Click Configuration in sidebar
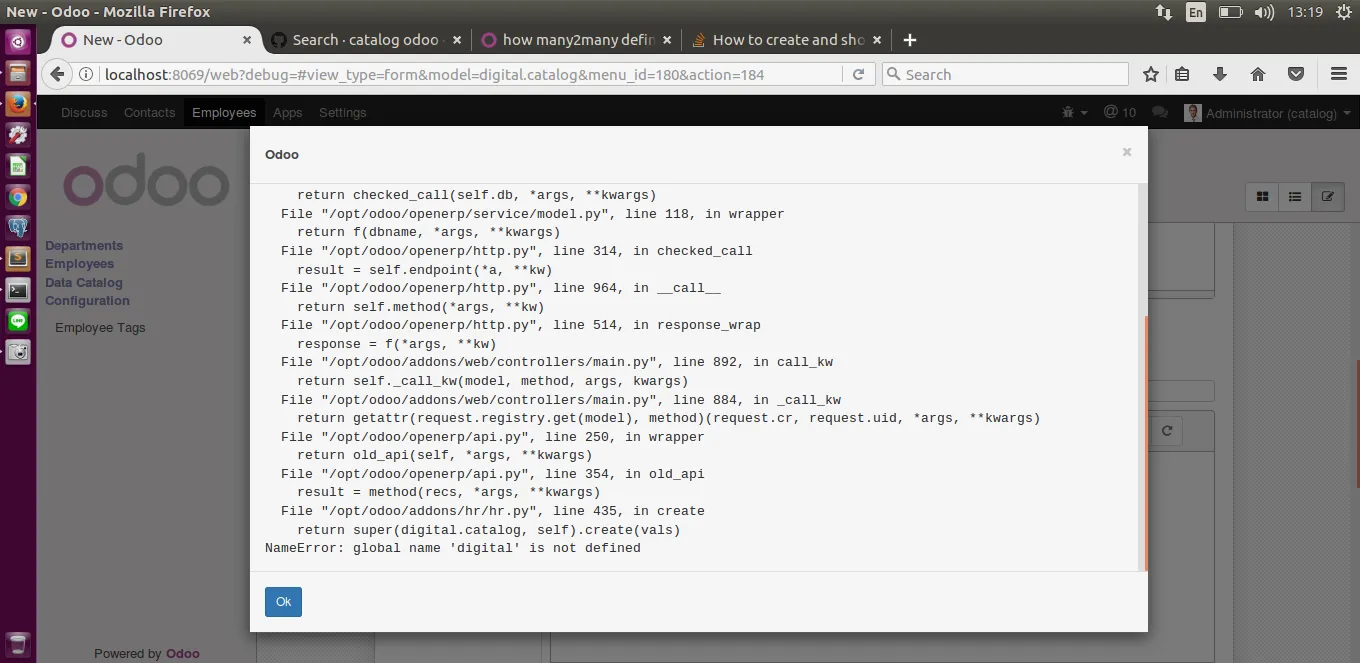Image resolution: width=1360 pixels, height=663 pixels. tap(87, 300)
